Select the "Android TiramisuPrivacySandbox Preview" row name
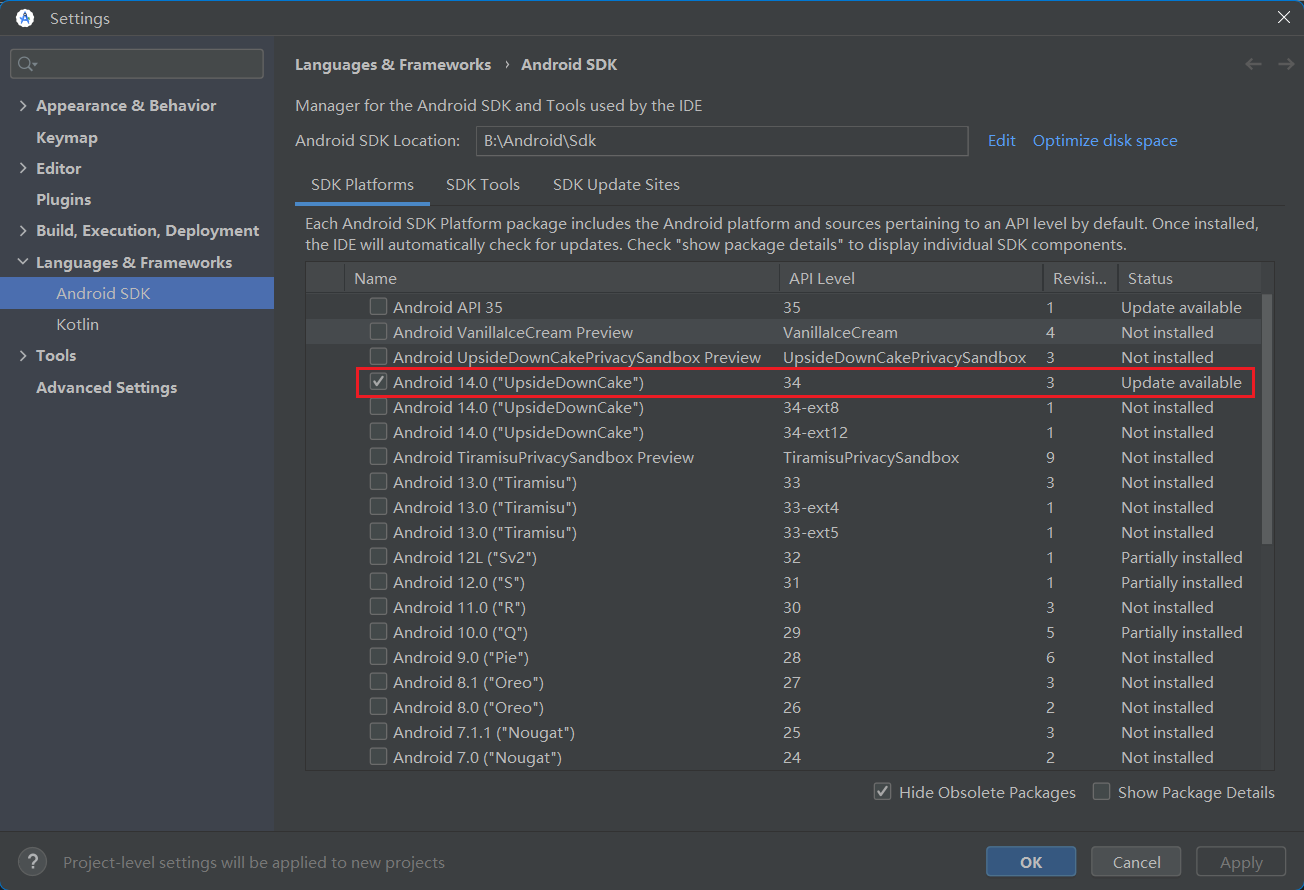 543,457
